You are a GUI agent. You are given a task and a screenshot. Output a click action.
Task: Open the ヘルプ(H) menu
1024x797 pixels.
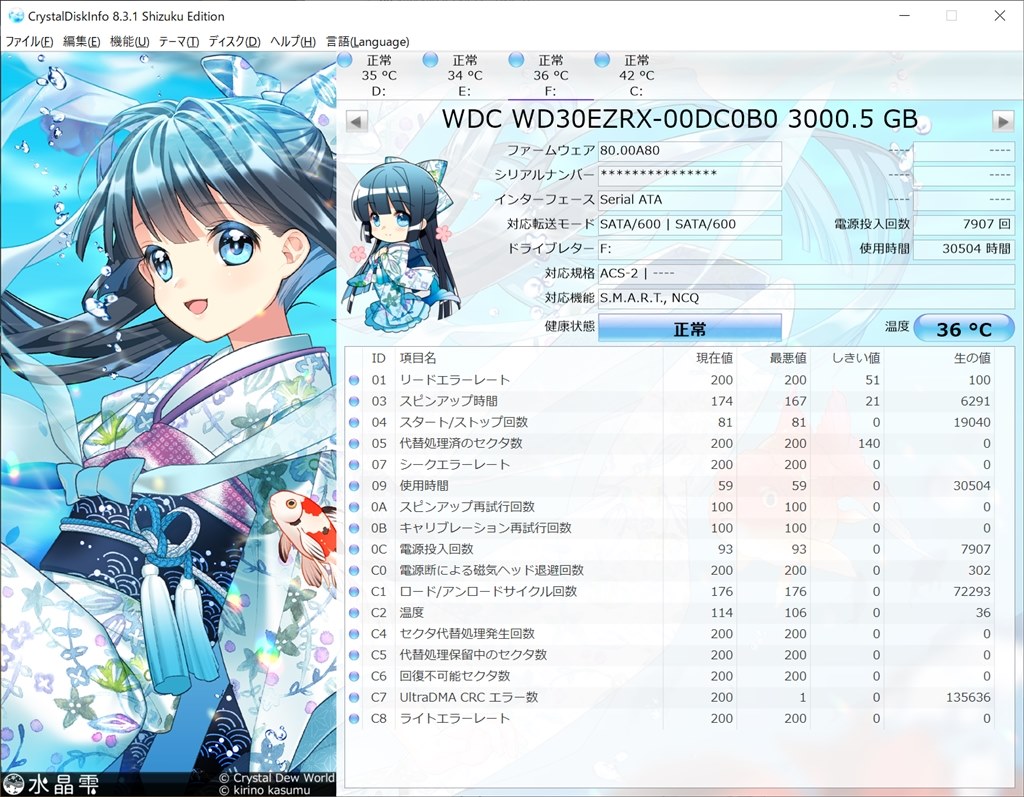[x=293, y=41]
